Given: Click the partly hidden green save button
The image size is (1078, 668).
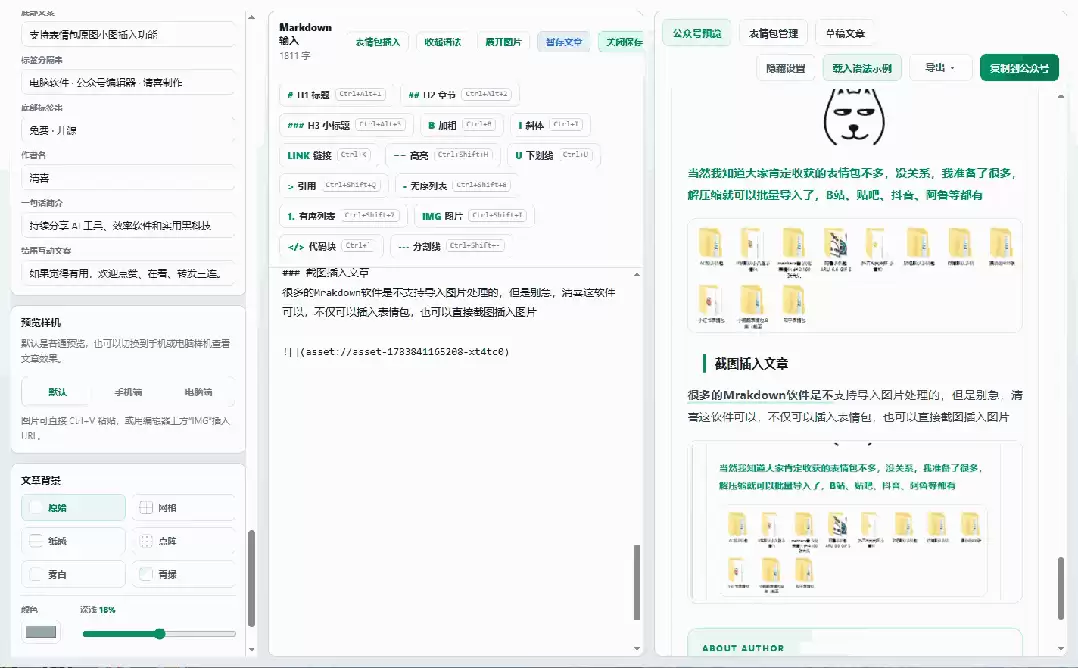Looking at the screenshot, I should pyautogui.click(x=622, y=42).
